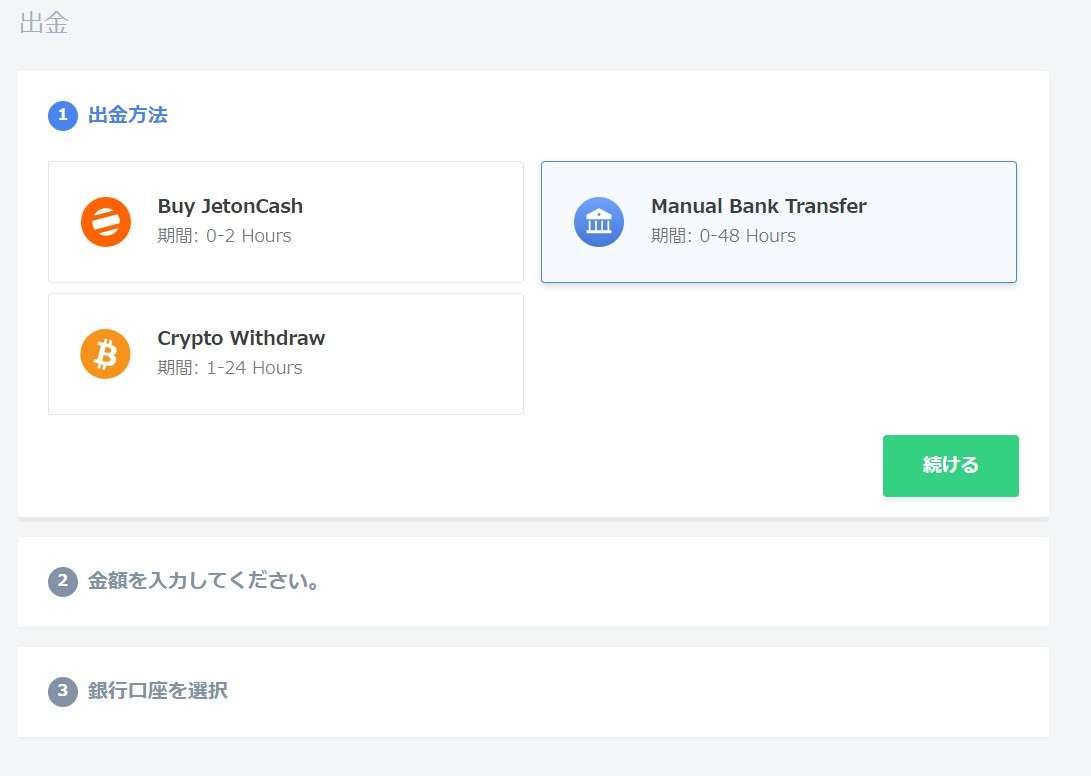Screen dimensions: 1091x776
Task: Expand step 3 銀行口座を選択 section
Action: click(533, 691)
